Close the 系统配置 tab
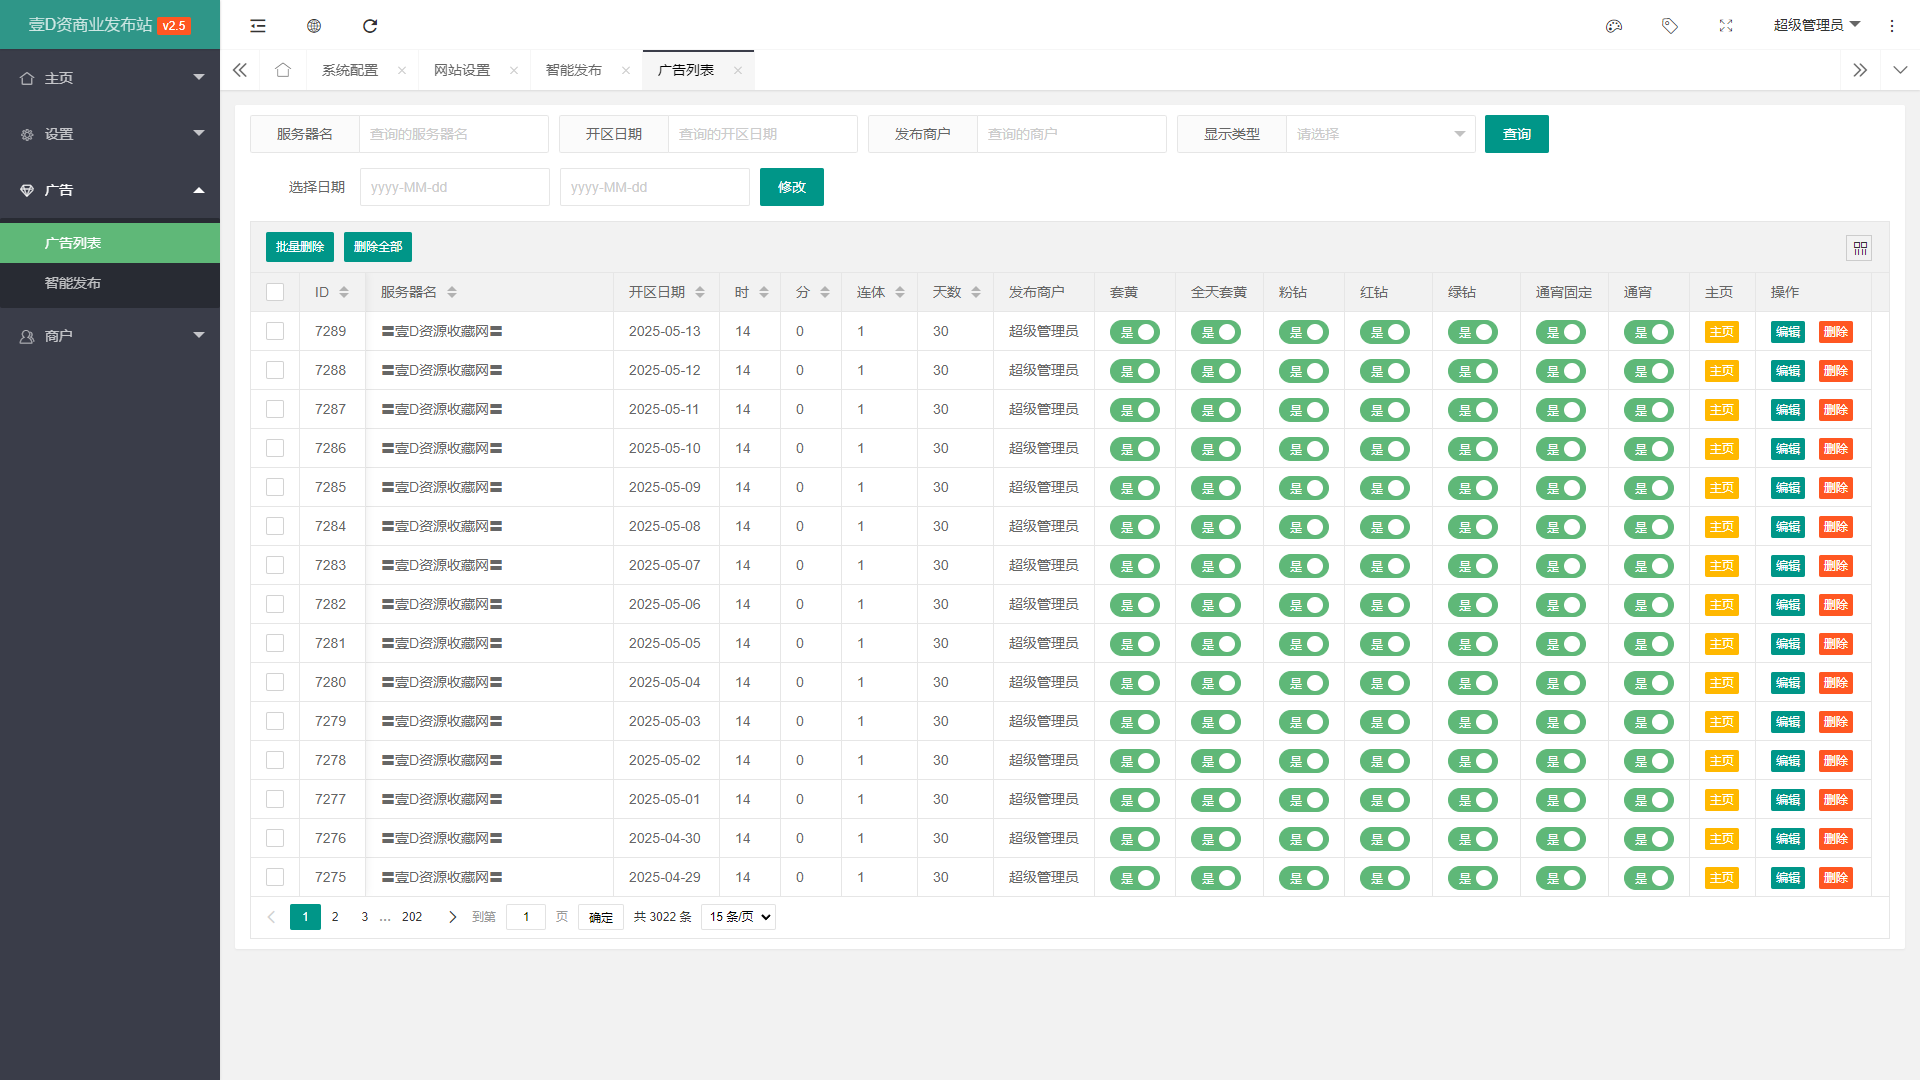Screen dimensions: 1920x1080 coord(402,70)
